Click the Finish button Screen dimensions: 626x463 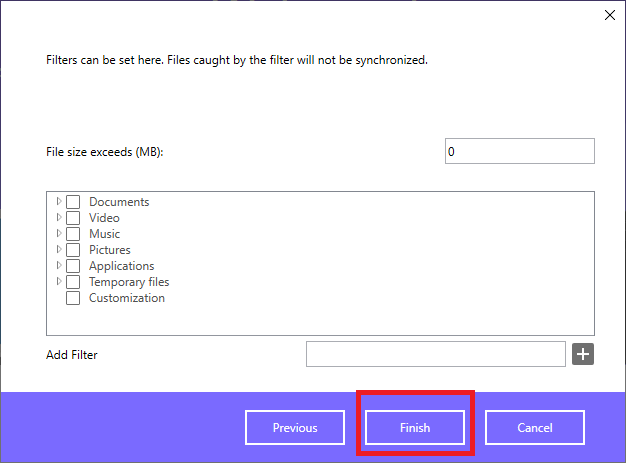pos(415,427)
